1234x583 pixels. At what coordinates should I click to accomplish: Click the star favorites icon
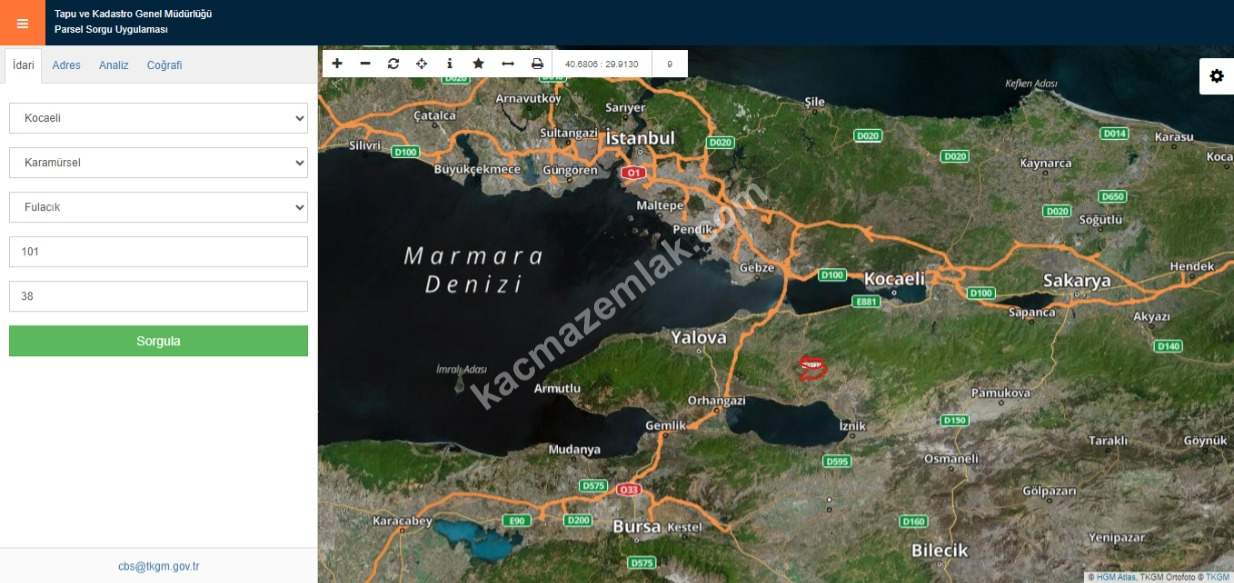coord(478,64)
